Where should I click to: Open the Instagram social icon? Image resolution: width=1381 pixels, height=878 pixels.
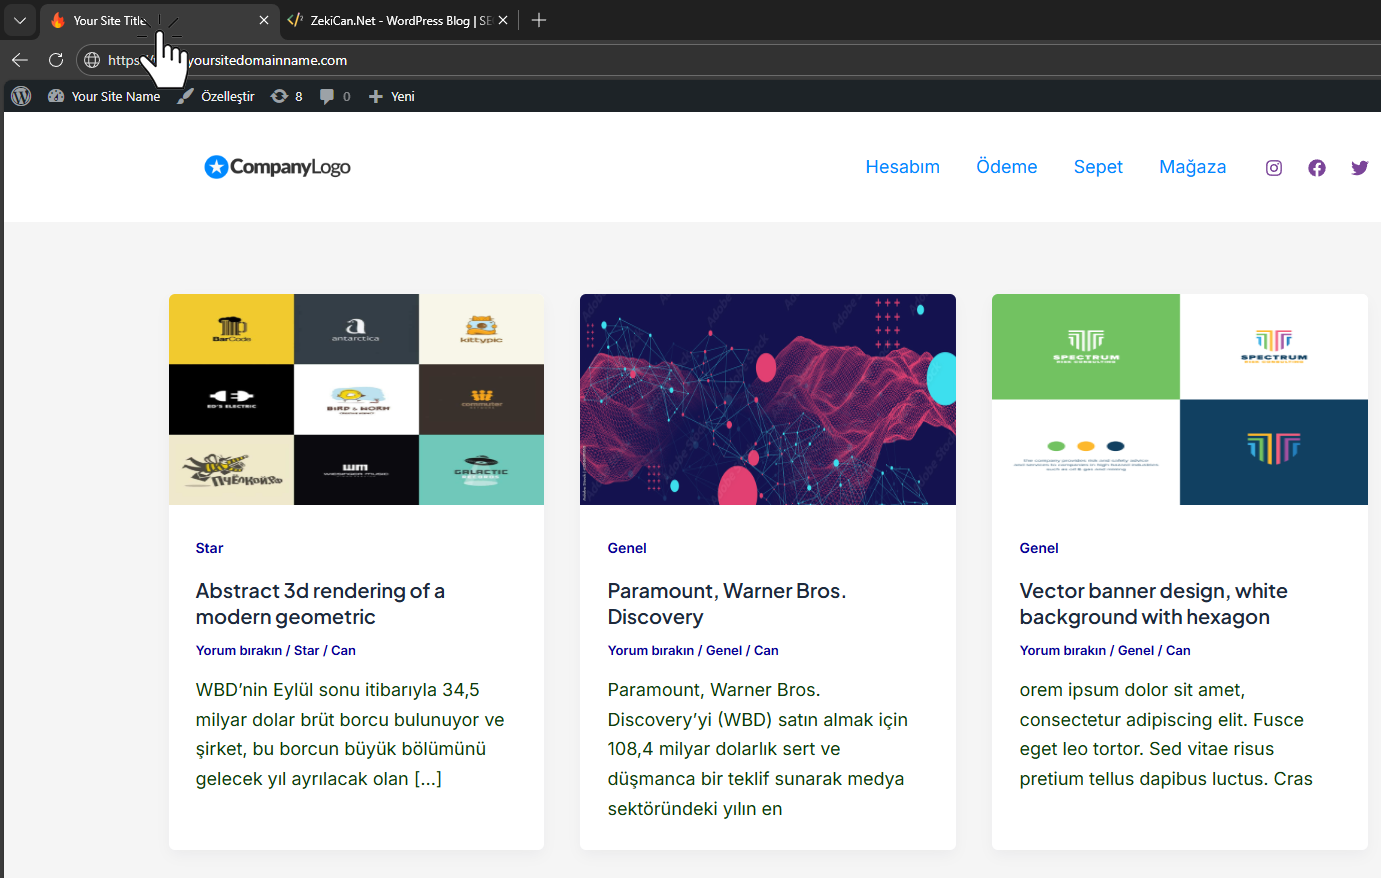point(1273,168)
